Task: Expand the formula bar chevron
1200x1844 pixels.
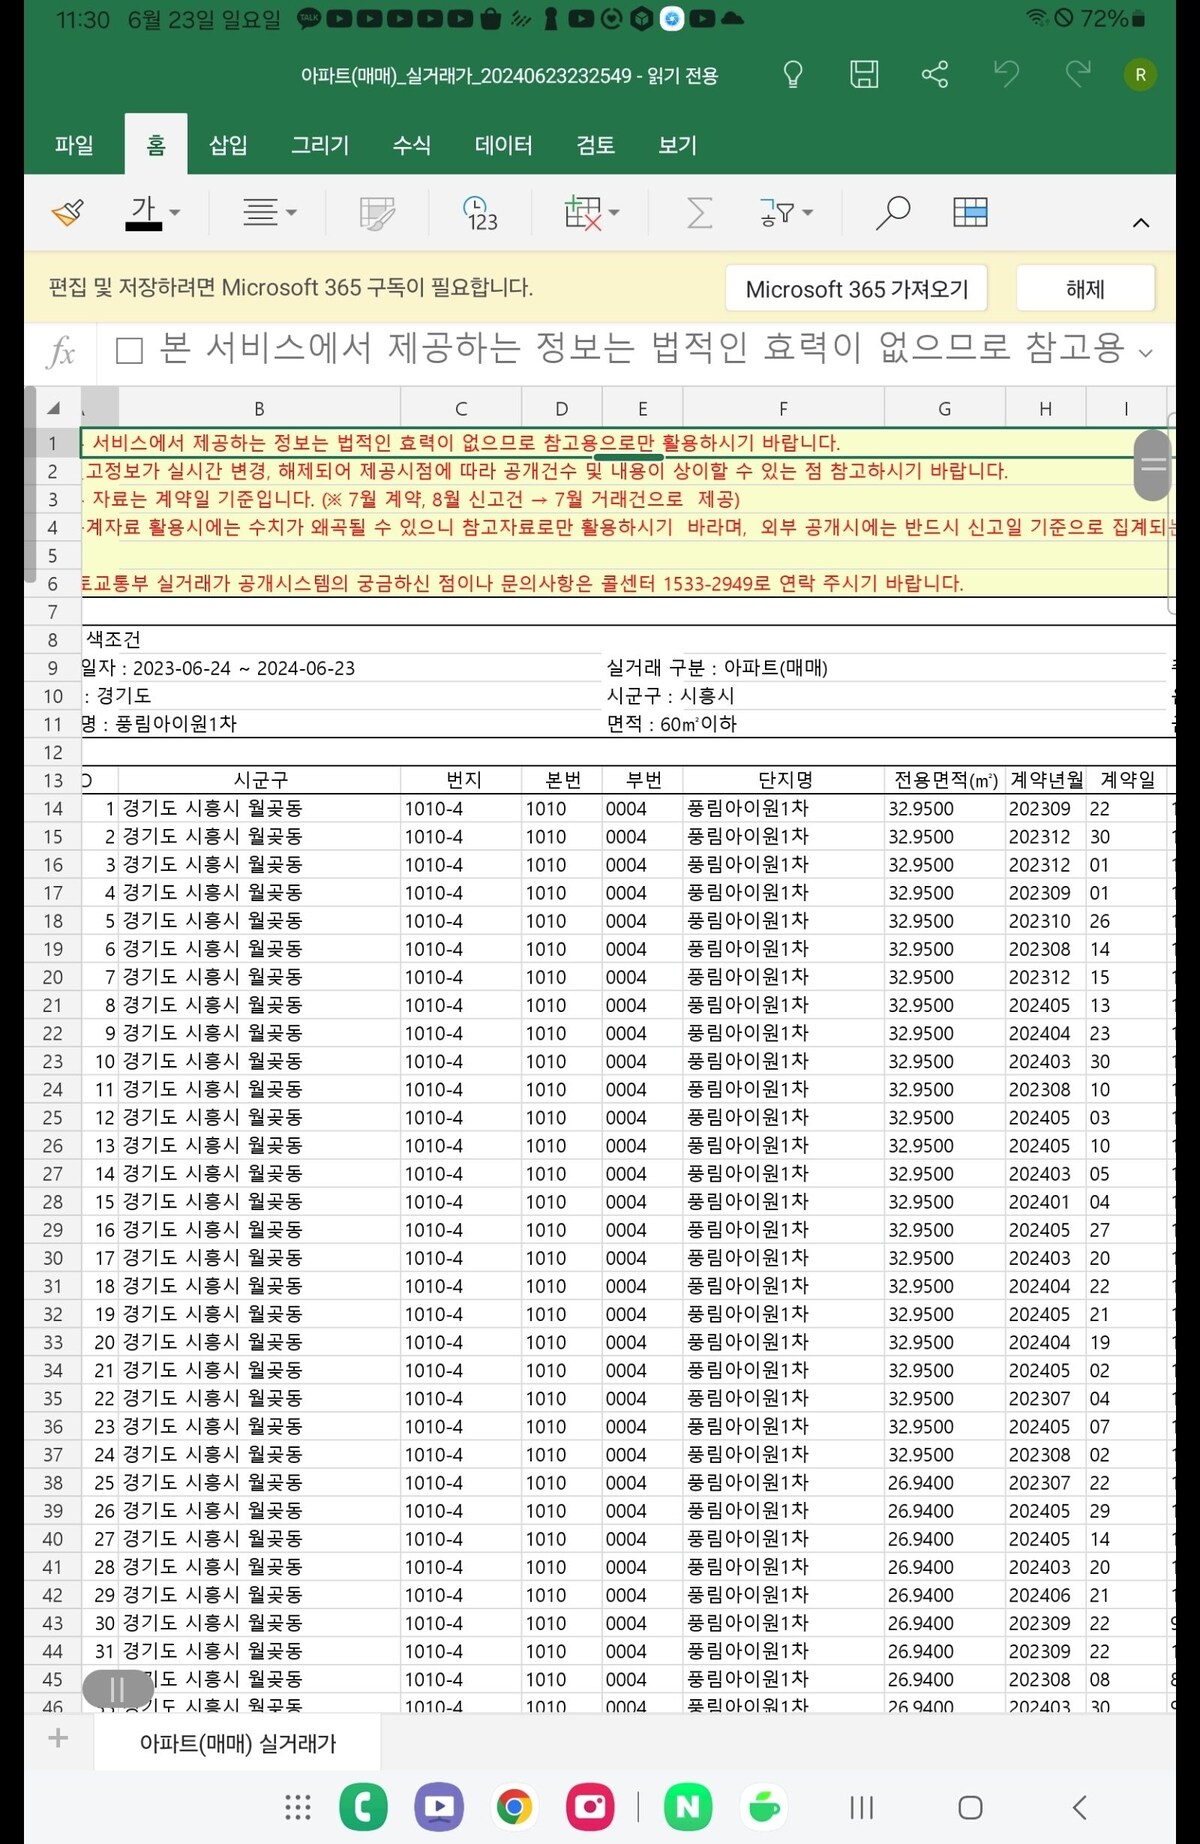Action: [1146, 353]
